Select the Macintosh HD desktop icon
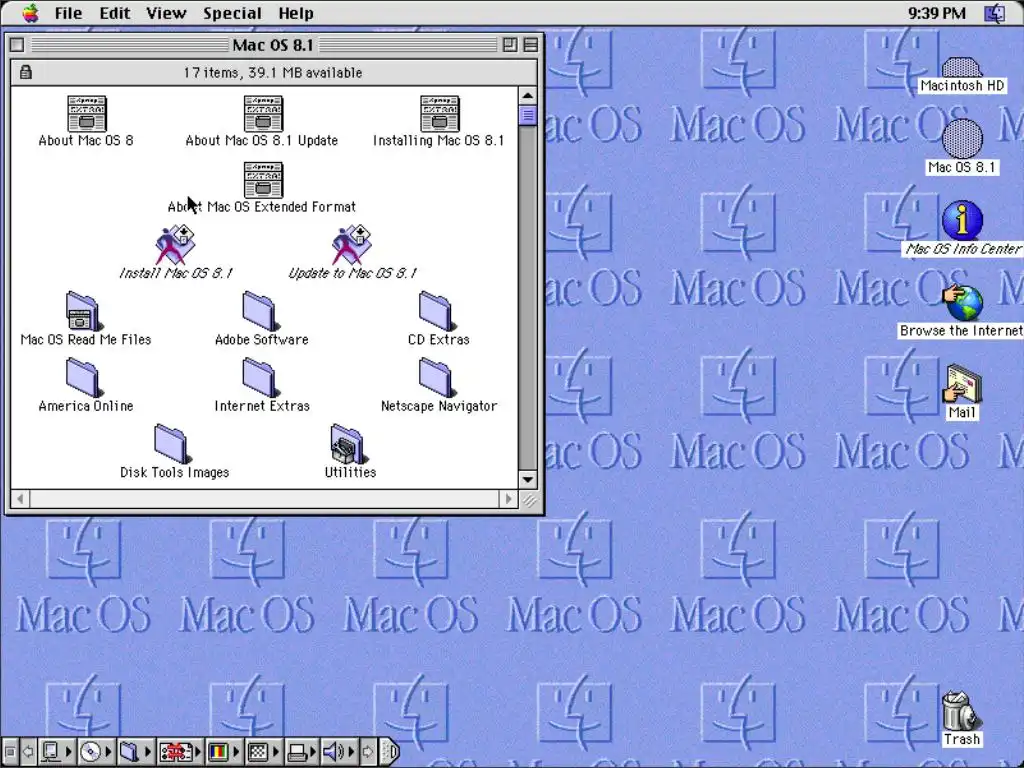The height and width of the screenshot is (768, 1024). click(961, 68)
